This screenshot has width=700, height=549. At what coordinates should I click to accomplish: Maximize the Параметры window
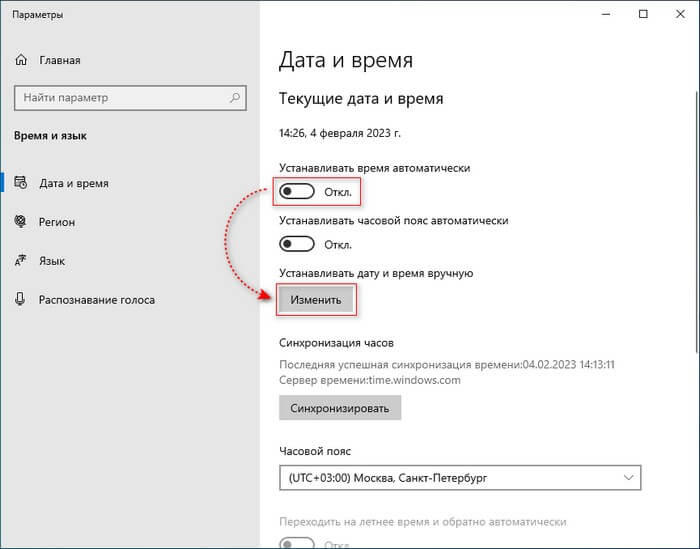(x=643, y=14)
